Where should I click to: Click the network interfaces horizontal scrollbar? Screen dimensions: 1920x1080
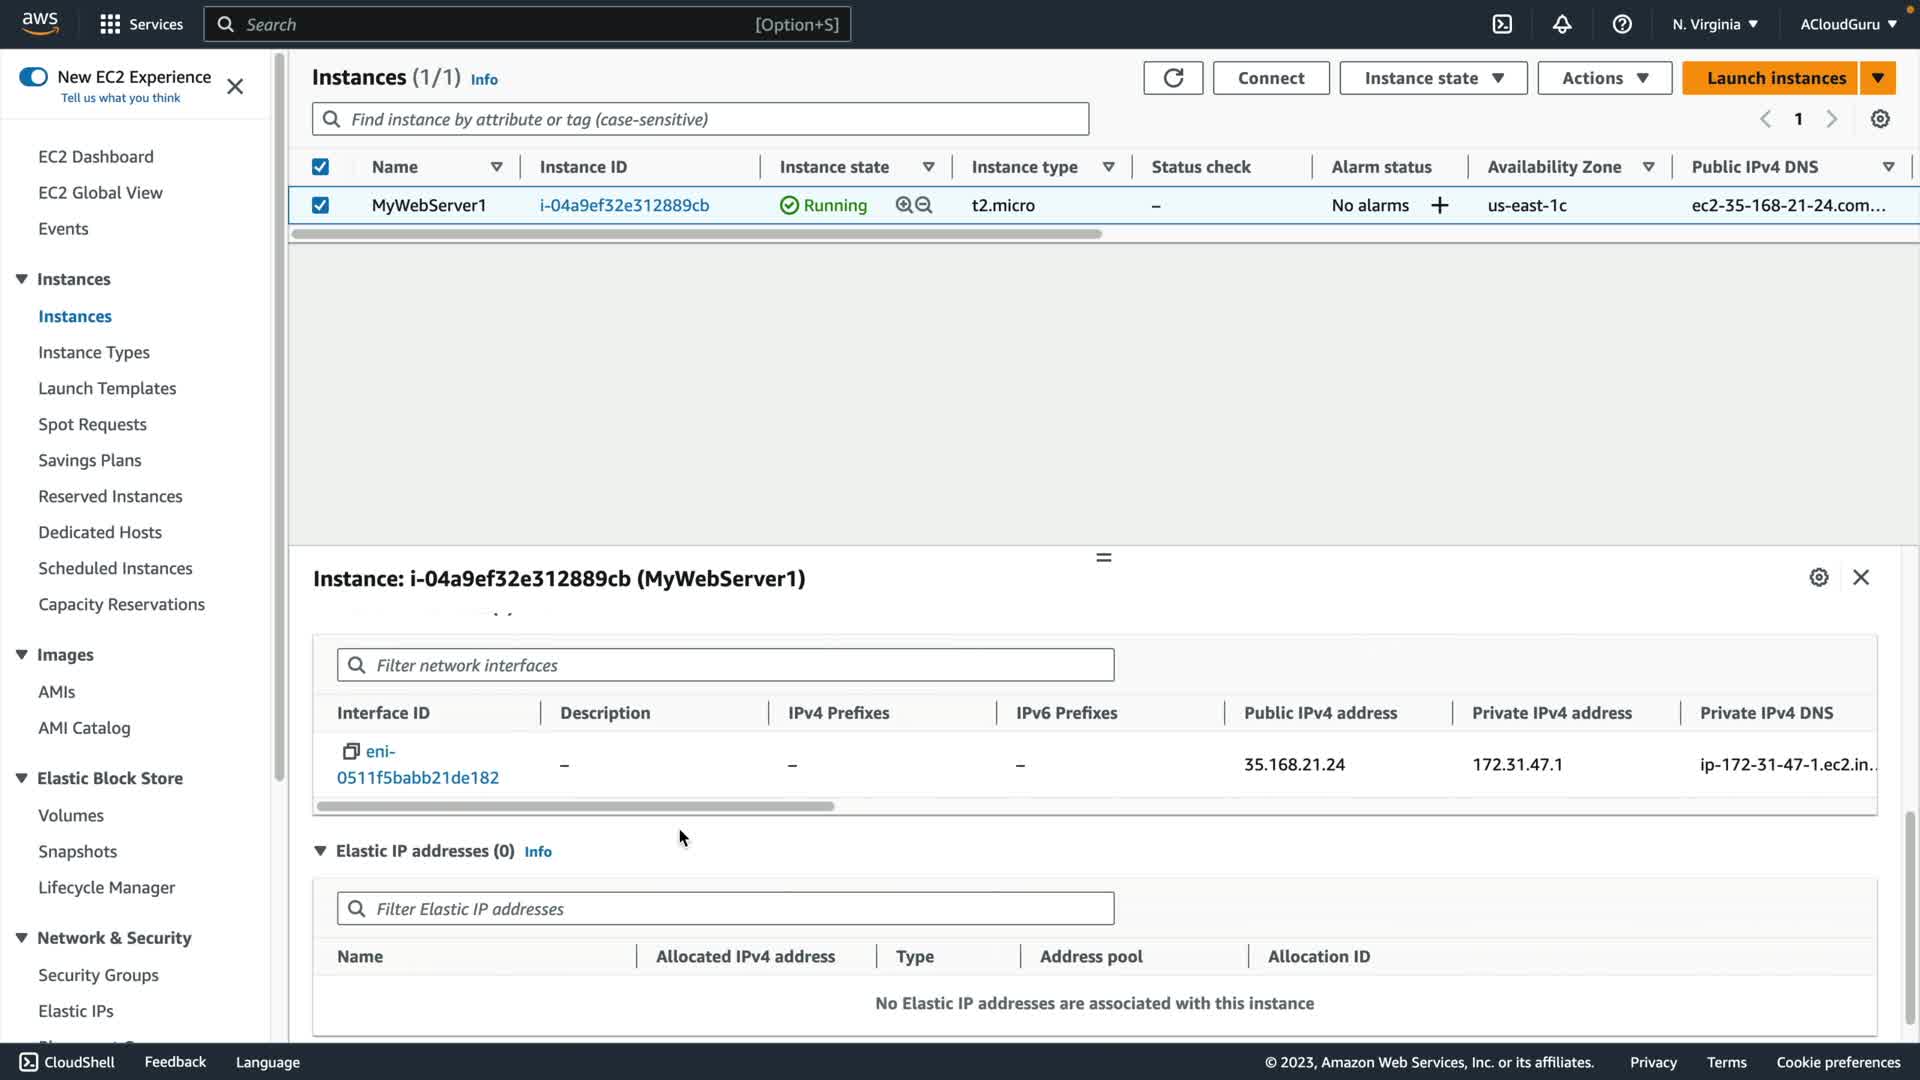[x=575, y=806]
